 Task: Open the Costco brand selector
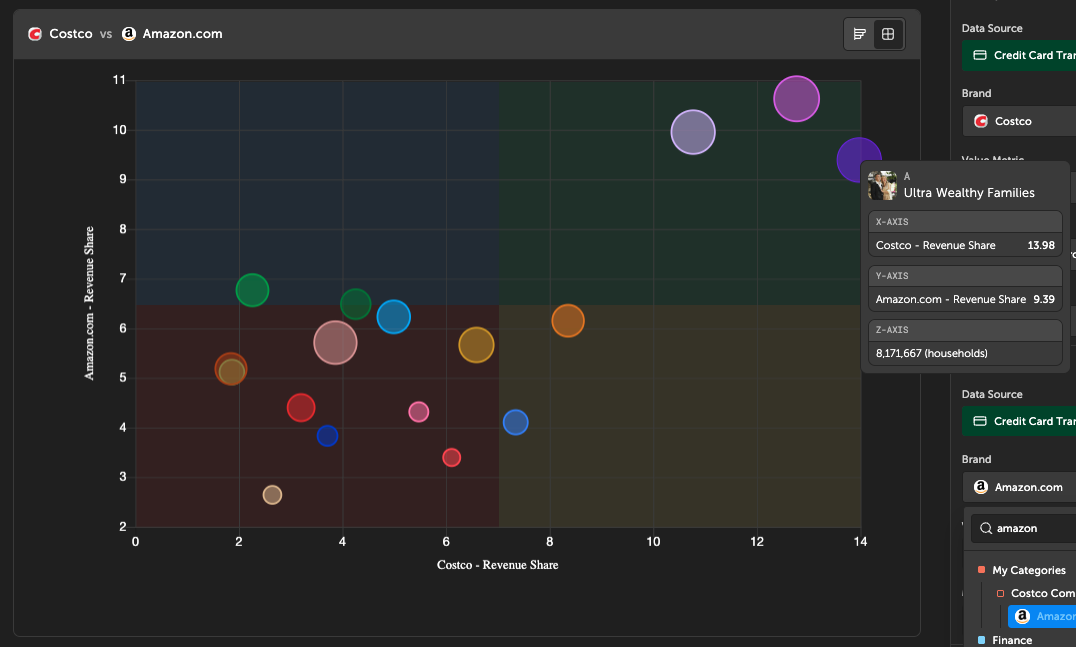pos(1019,121)
